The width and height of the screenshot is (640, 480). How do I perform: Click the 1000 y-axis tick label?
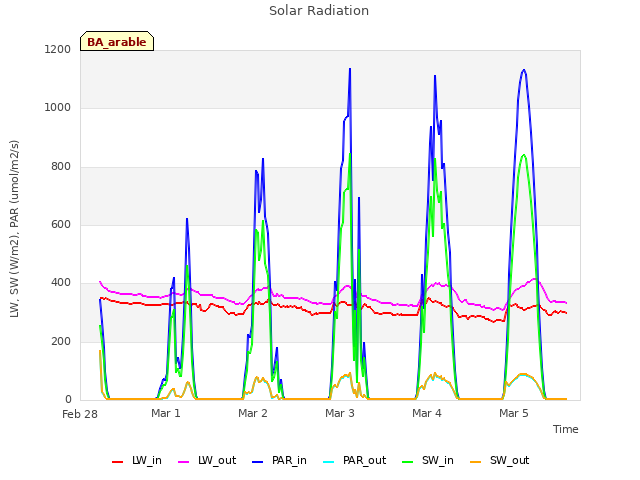click(58, 108)
